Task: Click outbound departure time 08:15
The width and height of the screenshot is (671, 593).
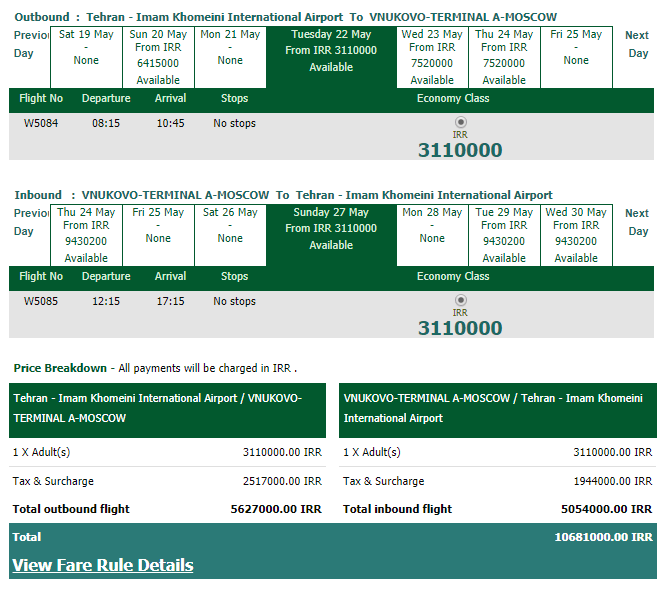Action: (106, 123)
